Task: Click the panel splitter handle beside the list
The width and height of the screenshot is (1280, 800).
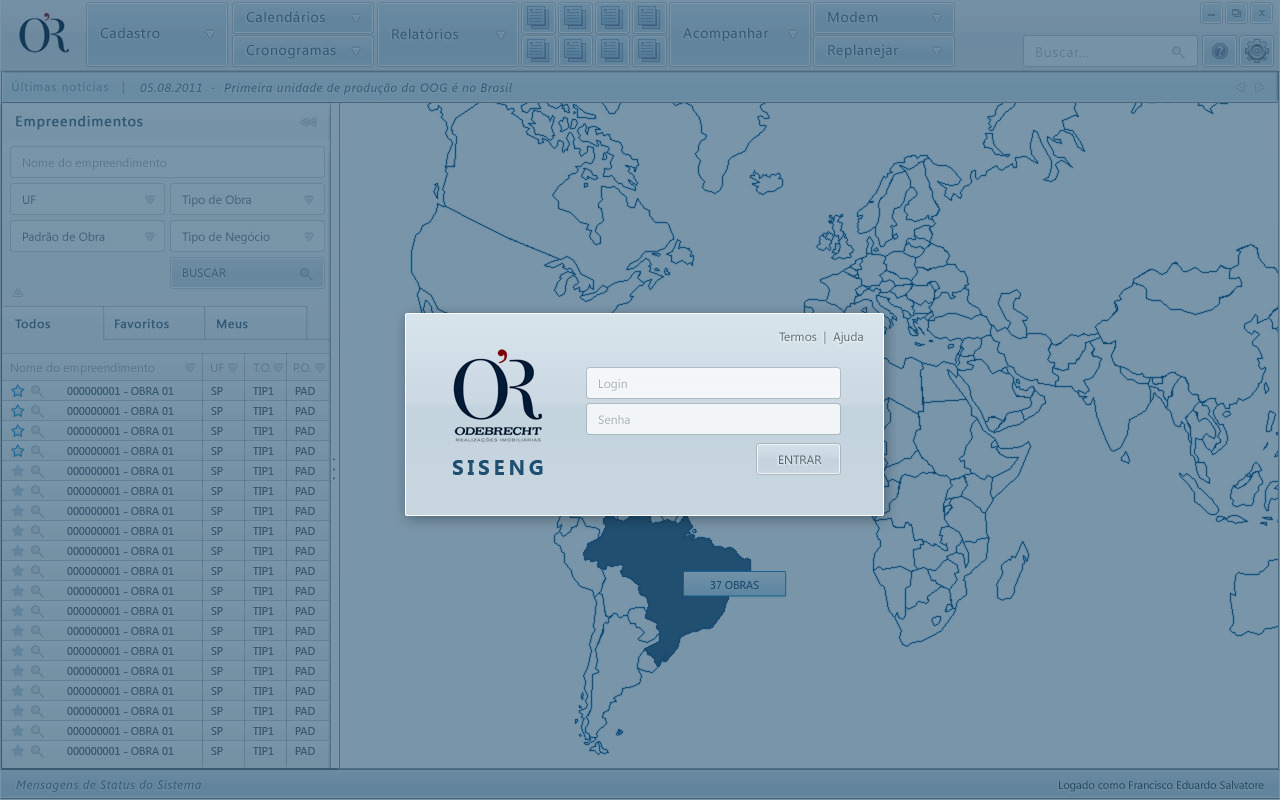Action: pyautogui.click(x=334, y=469)
